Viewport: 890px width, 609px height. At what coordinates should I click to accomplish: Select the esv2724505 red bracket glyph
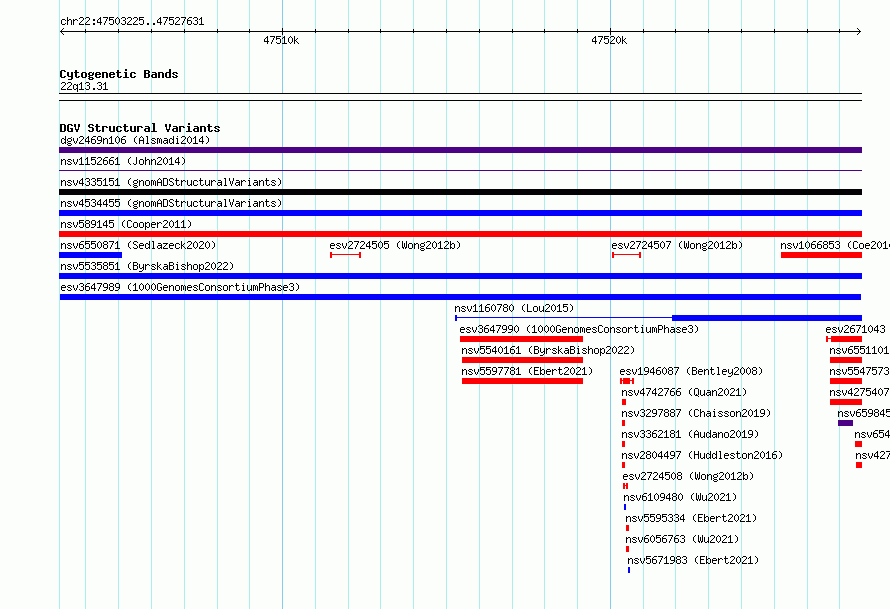345,255
